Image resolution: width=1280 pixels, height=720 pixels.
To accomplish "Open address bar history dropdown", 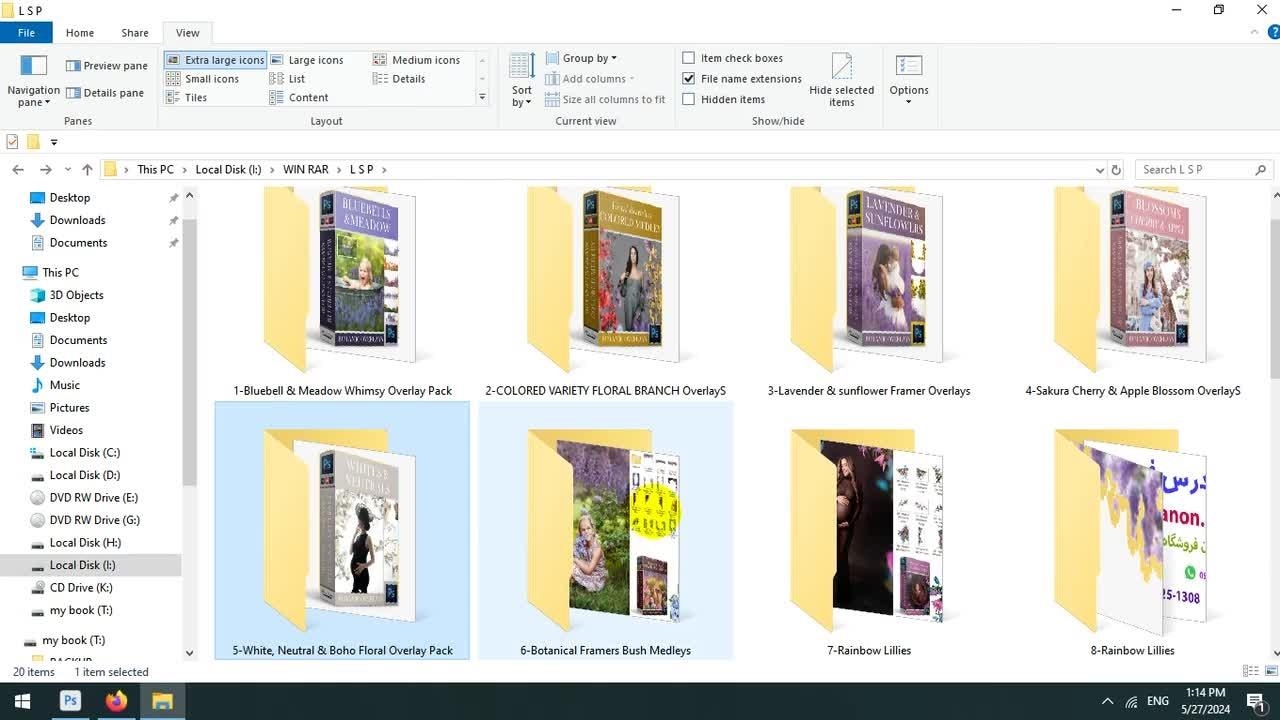I will (x=1100, y=170).
